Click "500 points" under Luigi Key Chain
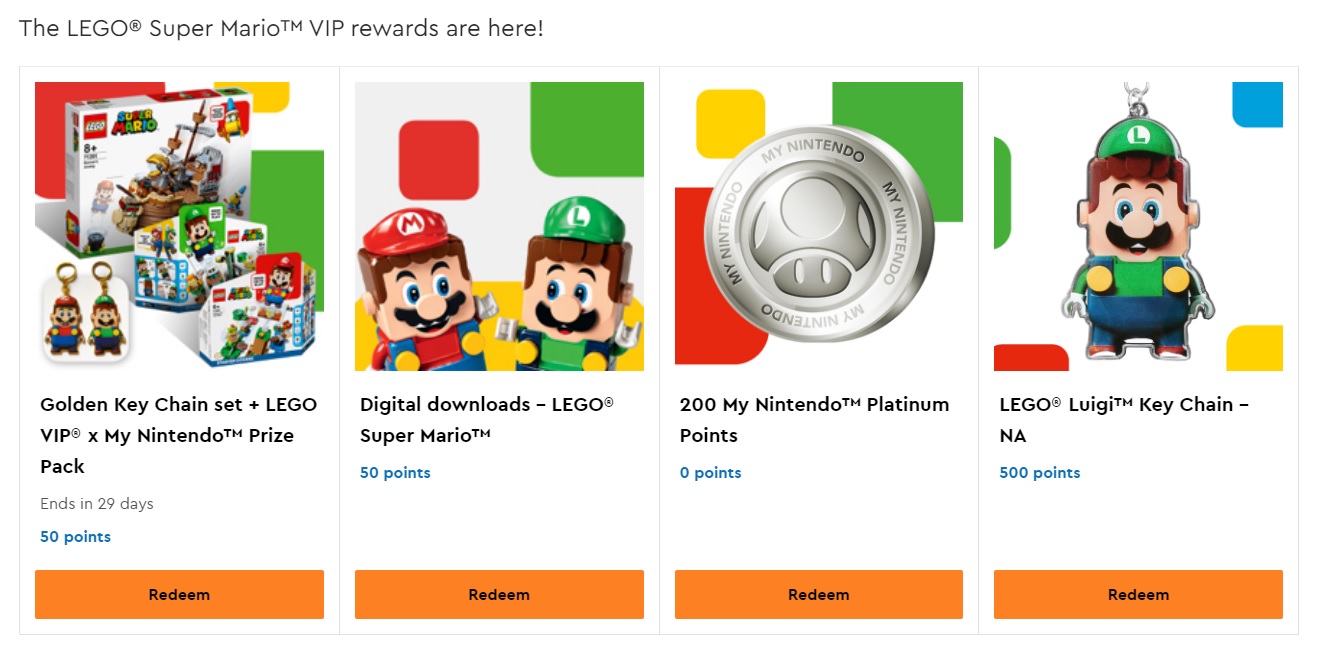This screenshot has width=1321, height=660. pyautogui.click(x=1039, y=472)
